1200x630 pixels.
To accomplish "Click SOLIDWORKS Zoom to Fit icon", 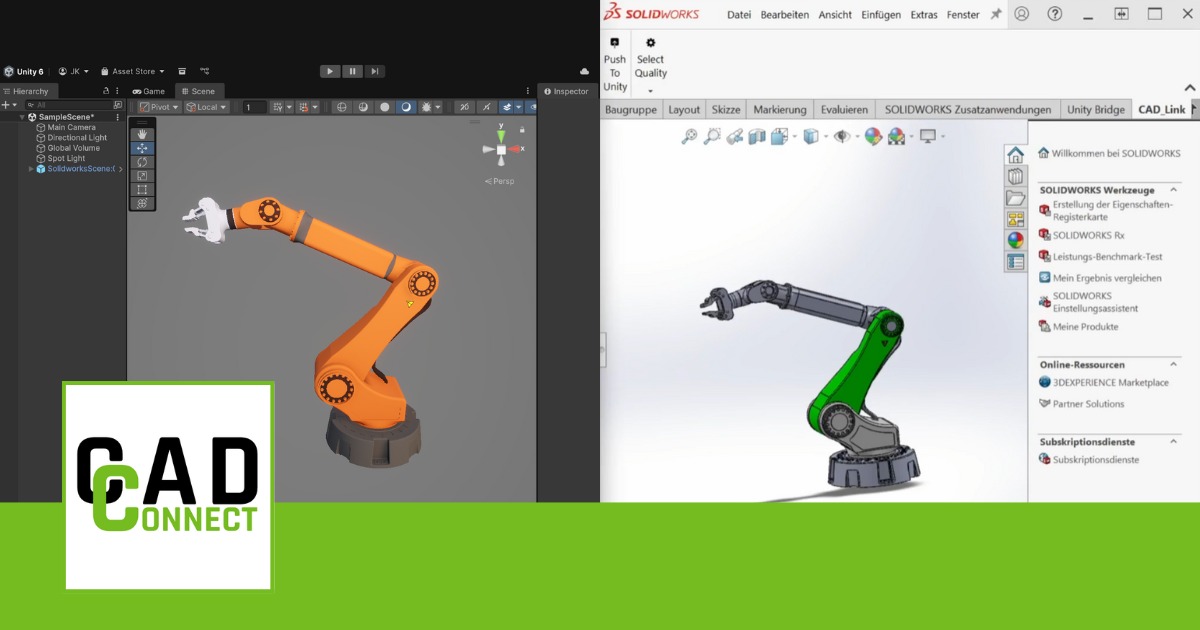I will point(689,137).
